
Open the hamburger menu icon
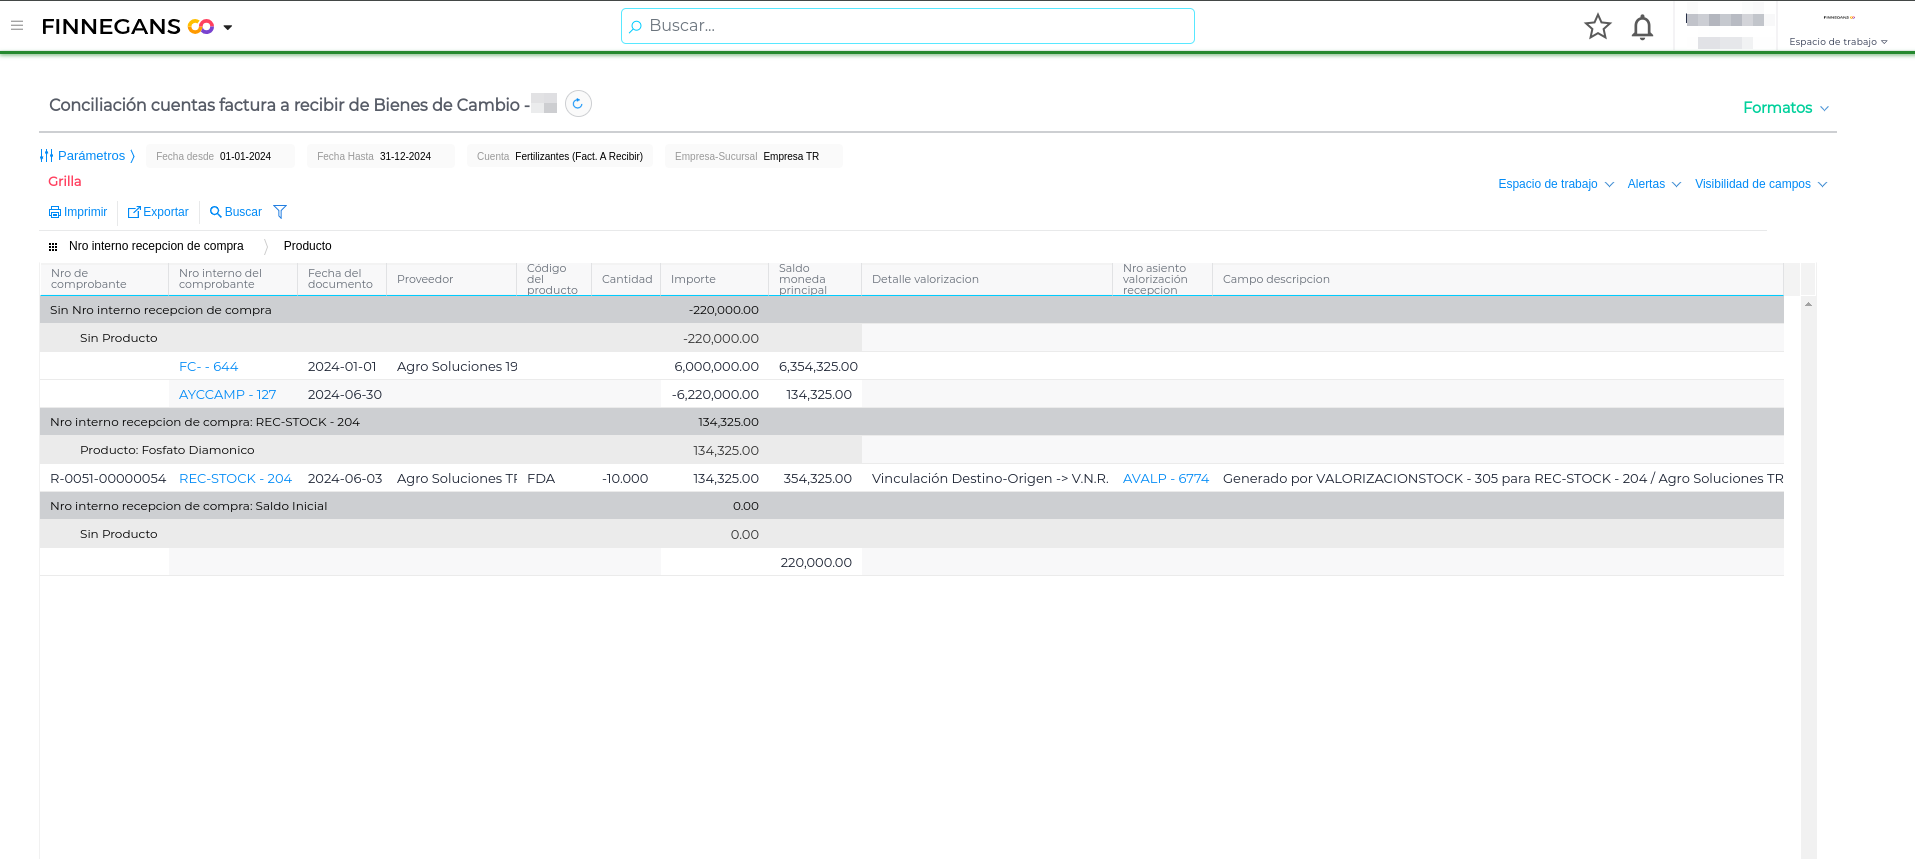pyautogui.click(x=17, y=26)
